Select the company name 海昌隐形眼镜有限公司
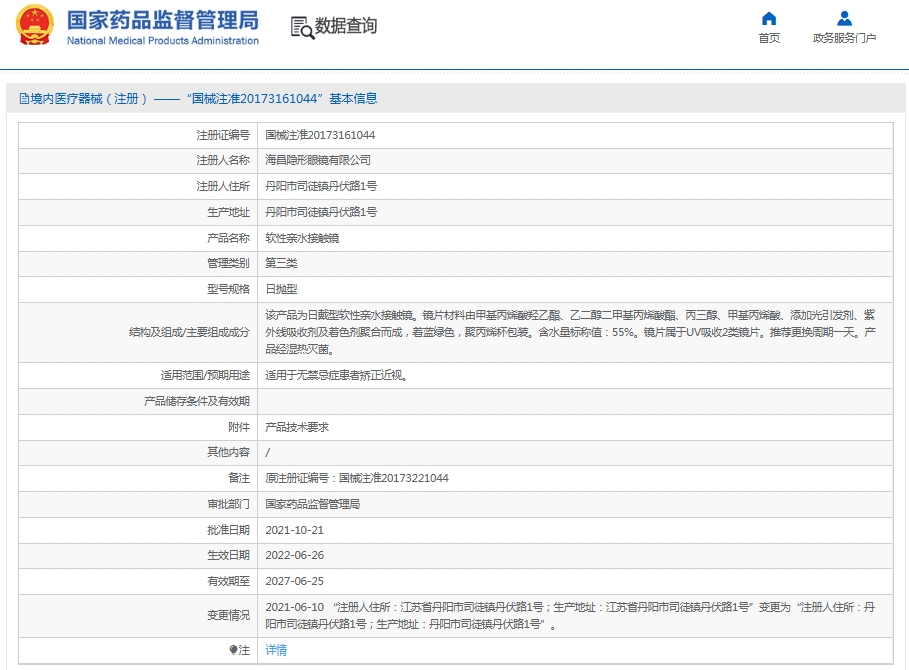Image resolution: width=909 pixels, height=670 pixels. pos(318,161)
